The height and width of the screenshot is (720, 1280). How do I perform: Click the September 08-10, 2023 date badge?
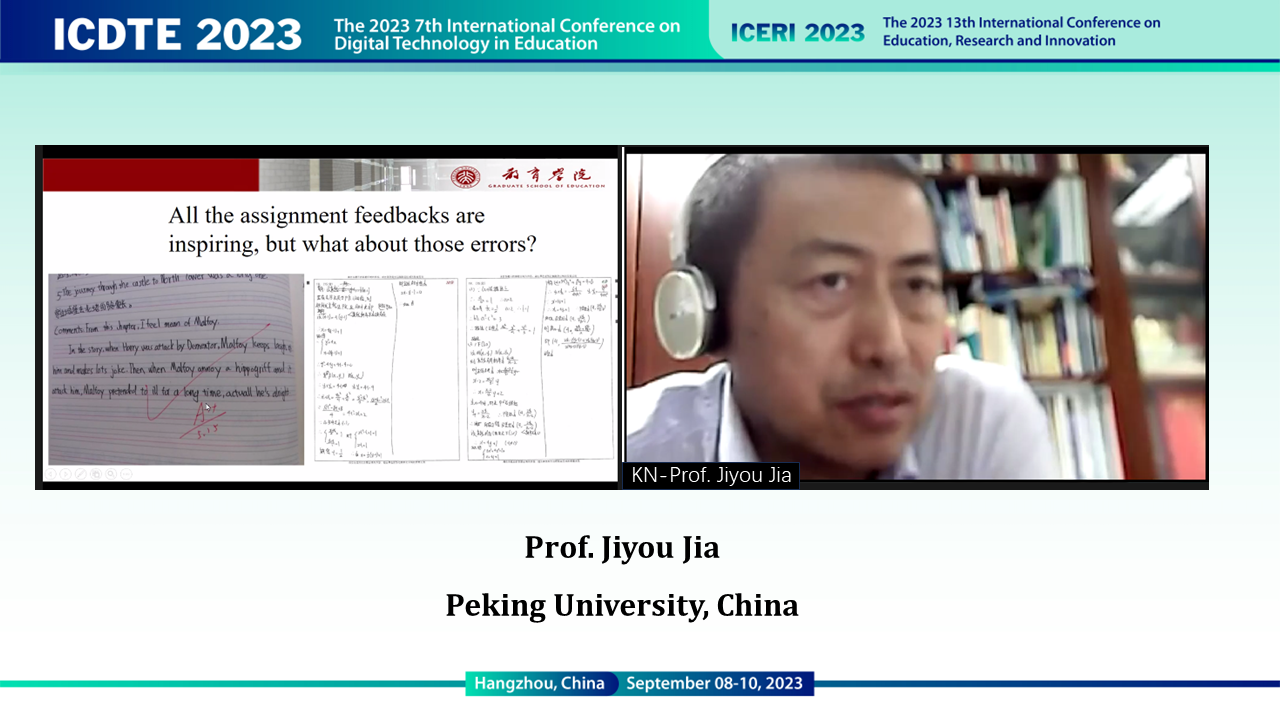click(716, 684)
